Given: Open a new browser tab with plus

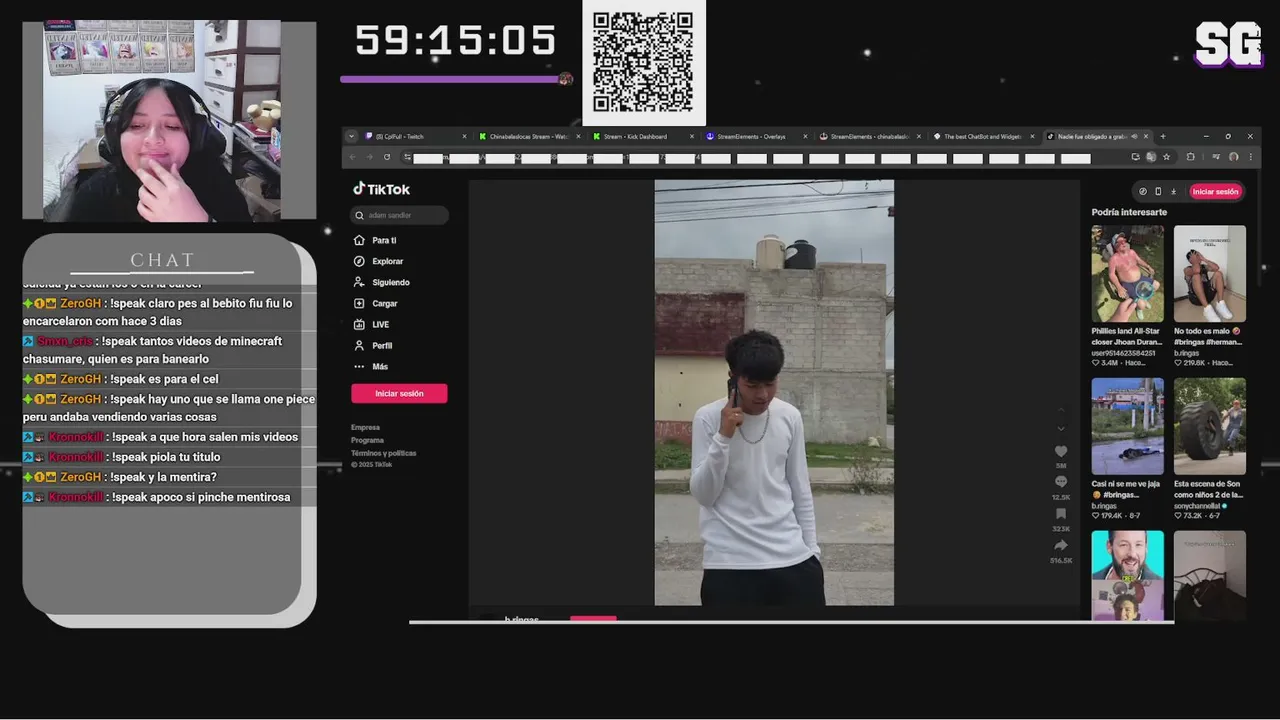Looking at the screenshot, I should [1163, 136].
